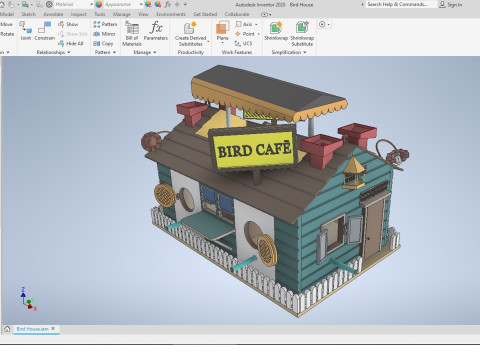Open the Tools ribbon tab

click(x=99, y=14)
